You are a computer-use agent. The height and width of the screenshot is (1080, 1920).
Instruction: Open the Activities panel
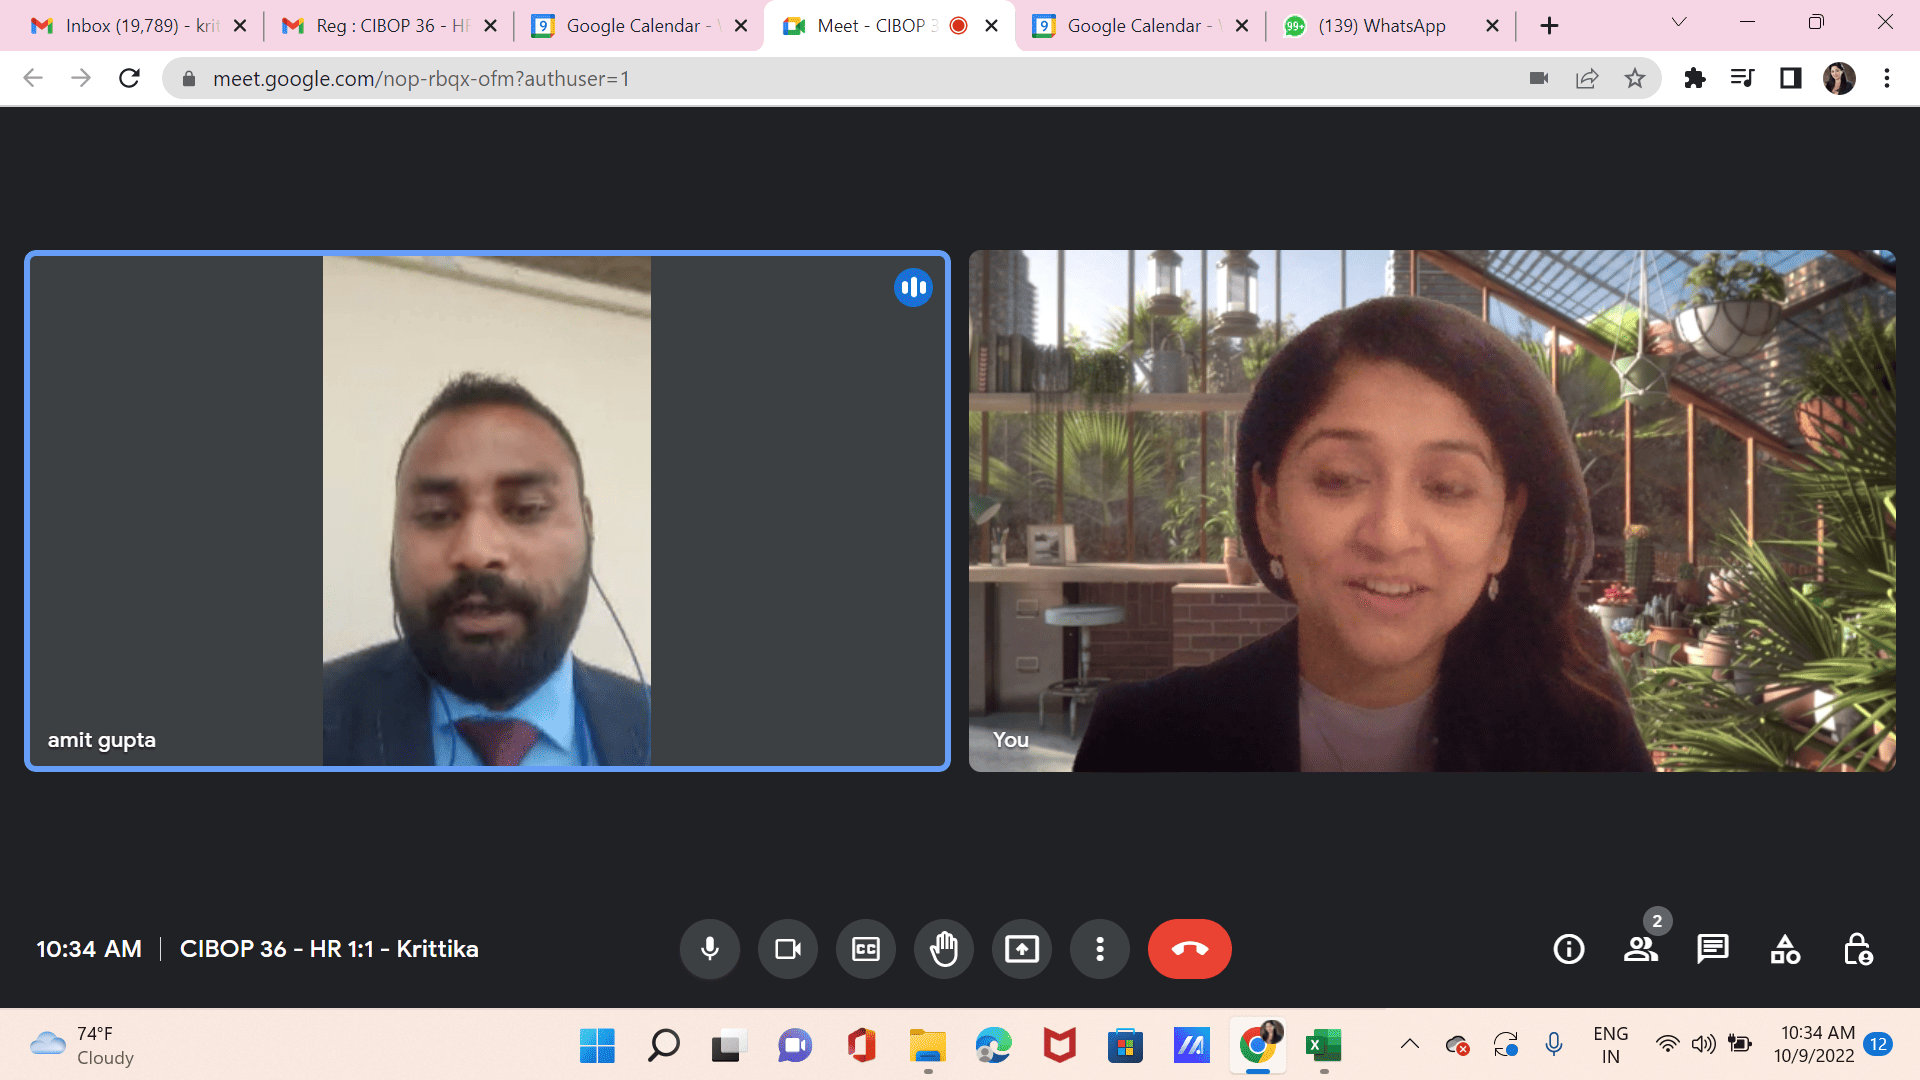pos(1785,949)
